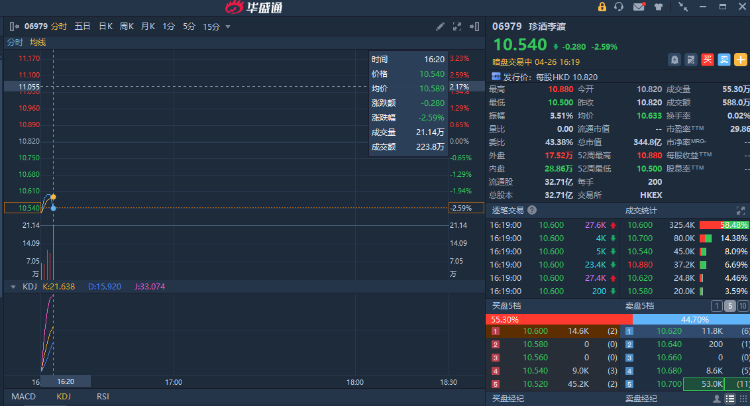Expand chart to fullscreen
Viewport: 750px width, 406px height.
pos(457,27)
